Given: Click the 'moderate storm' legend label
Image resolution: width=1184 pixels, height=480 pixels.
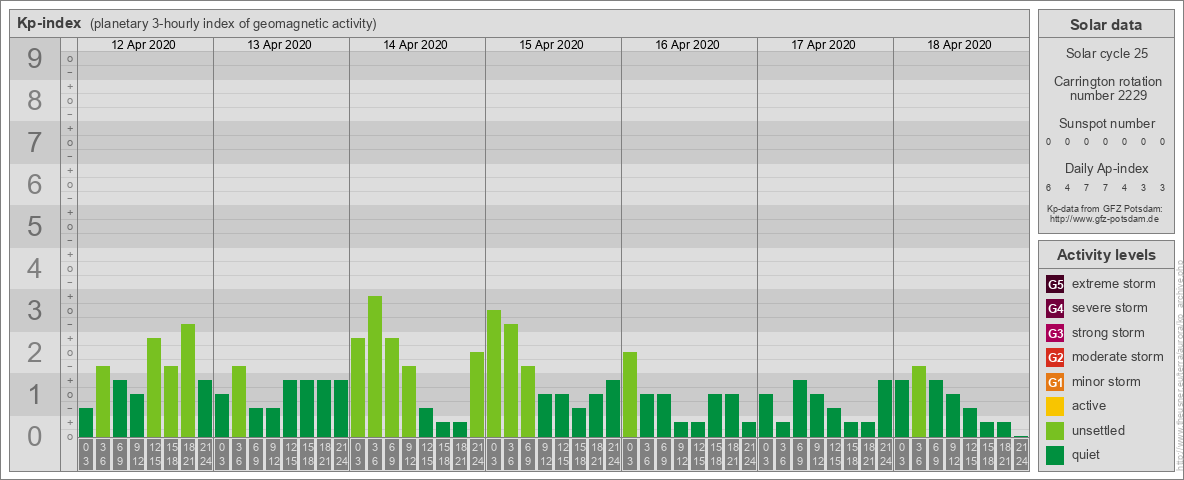Looking at the screenshot, I should [x=1118, y=356].
